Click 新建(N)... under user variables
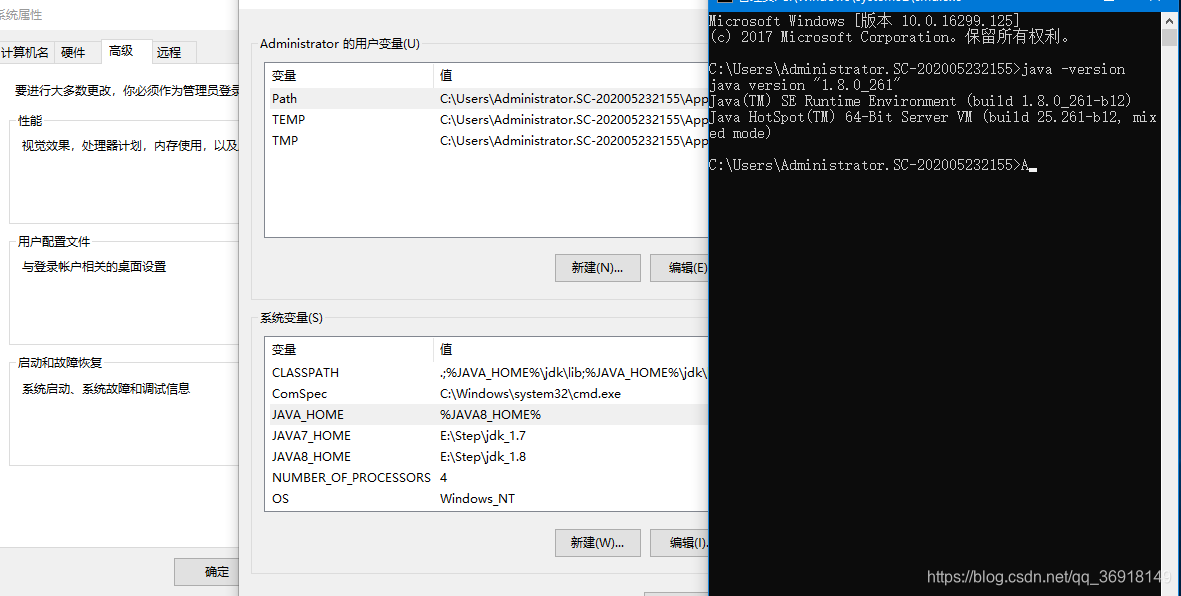This screenshot has height=596, width=1181. click(x=597, y=267)
